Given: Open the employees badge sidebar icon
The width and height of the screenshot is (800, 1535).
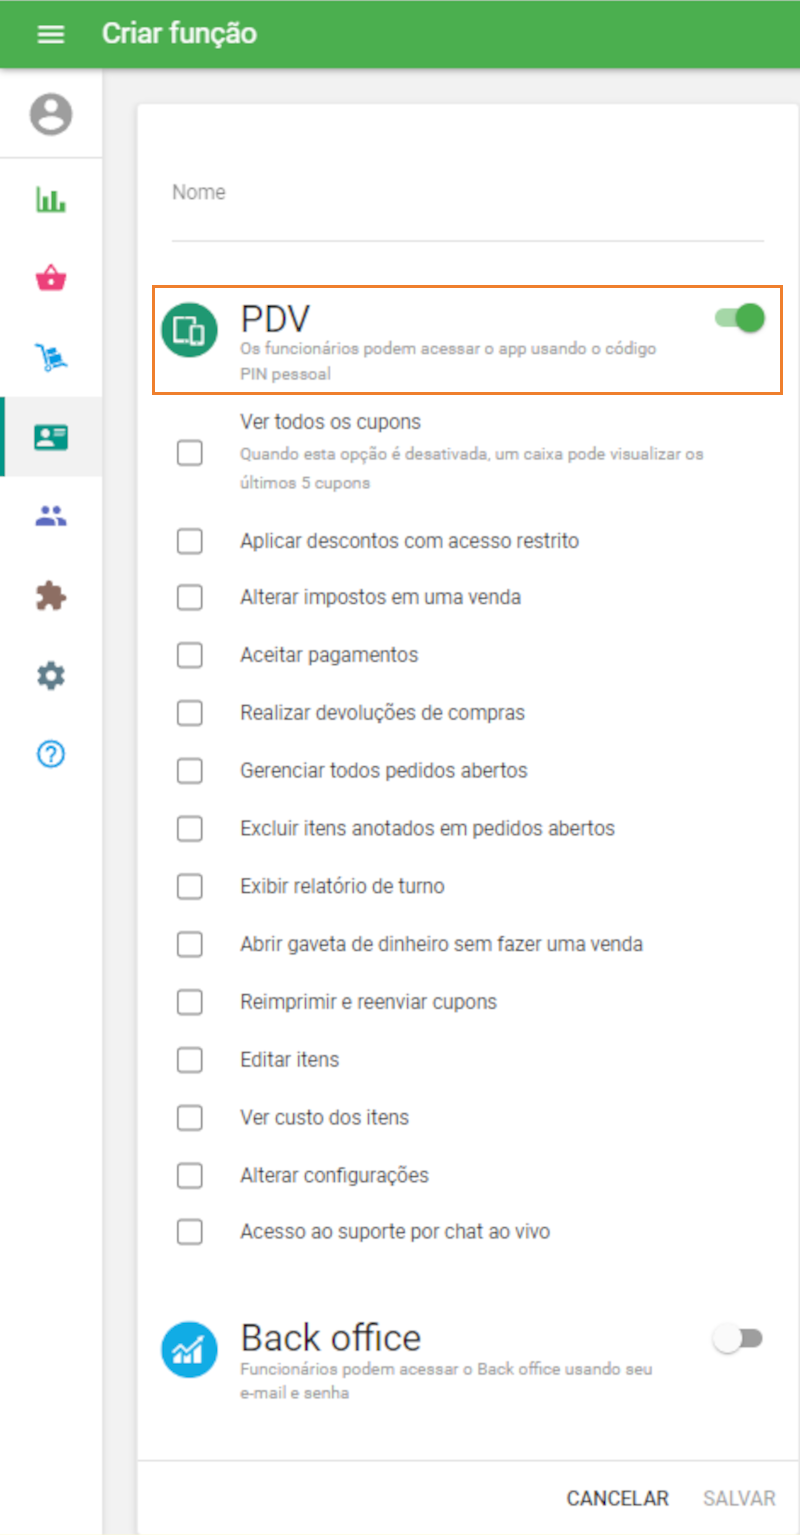Looking at the screenshot, I should point(51,436).
